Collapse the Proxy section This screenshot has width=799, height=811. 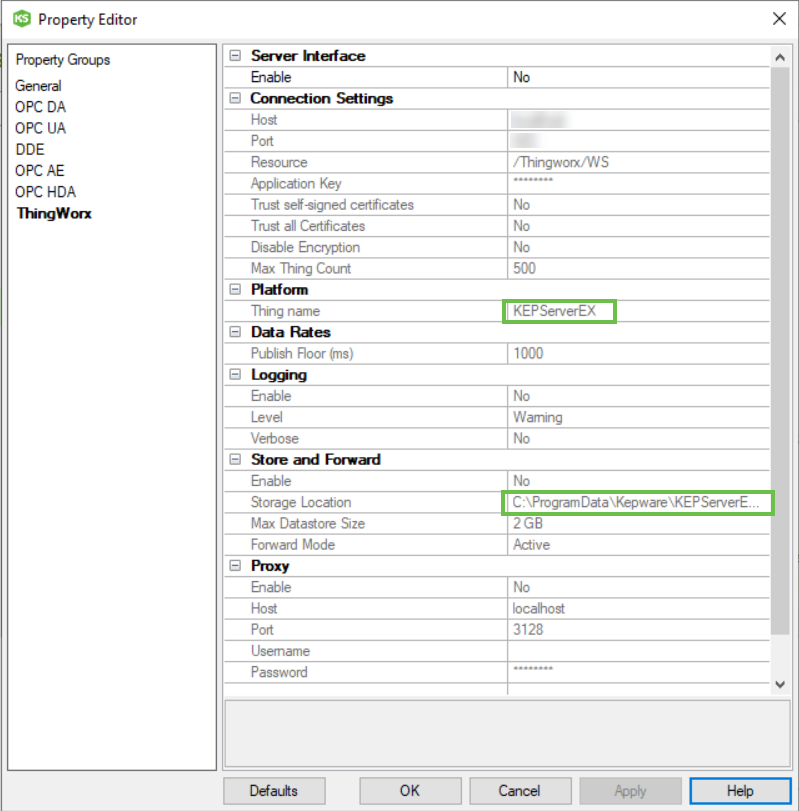tap(235, 566)
